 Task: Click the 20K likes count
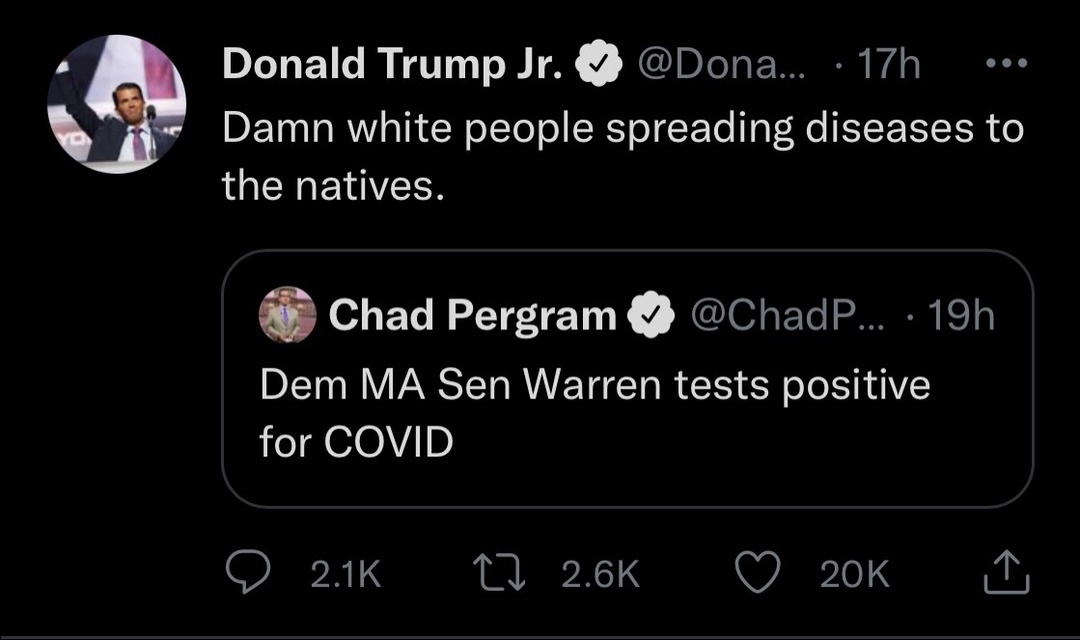pyautogui.click(x=854, y=573)
